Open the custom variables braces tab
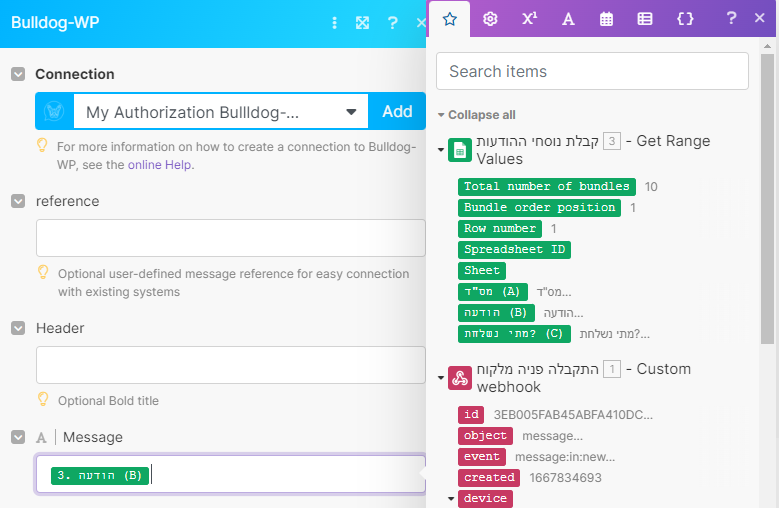This screenshot has height=508, width=779. (x=685, y=19)
